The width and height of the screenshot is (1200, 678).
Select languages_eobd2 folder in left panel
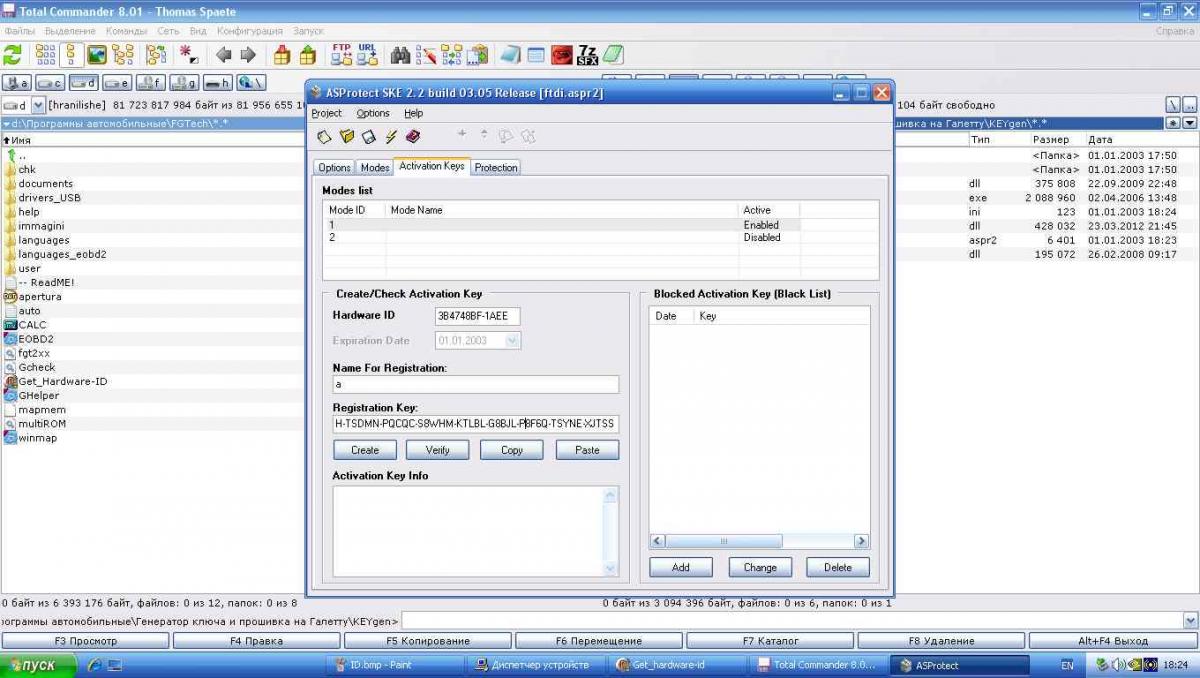click(x=54, y=254)
